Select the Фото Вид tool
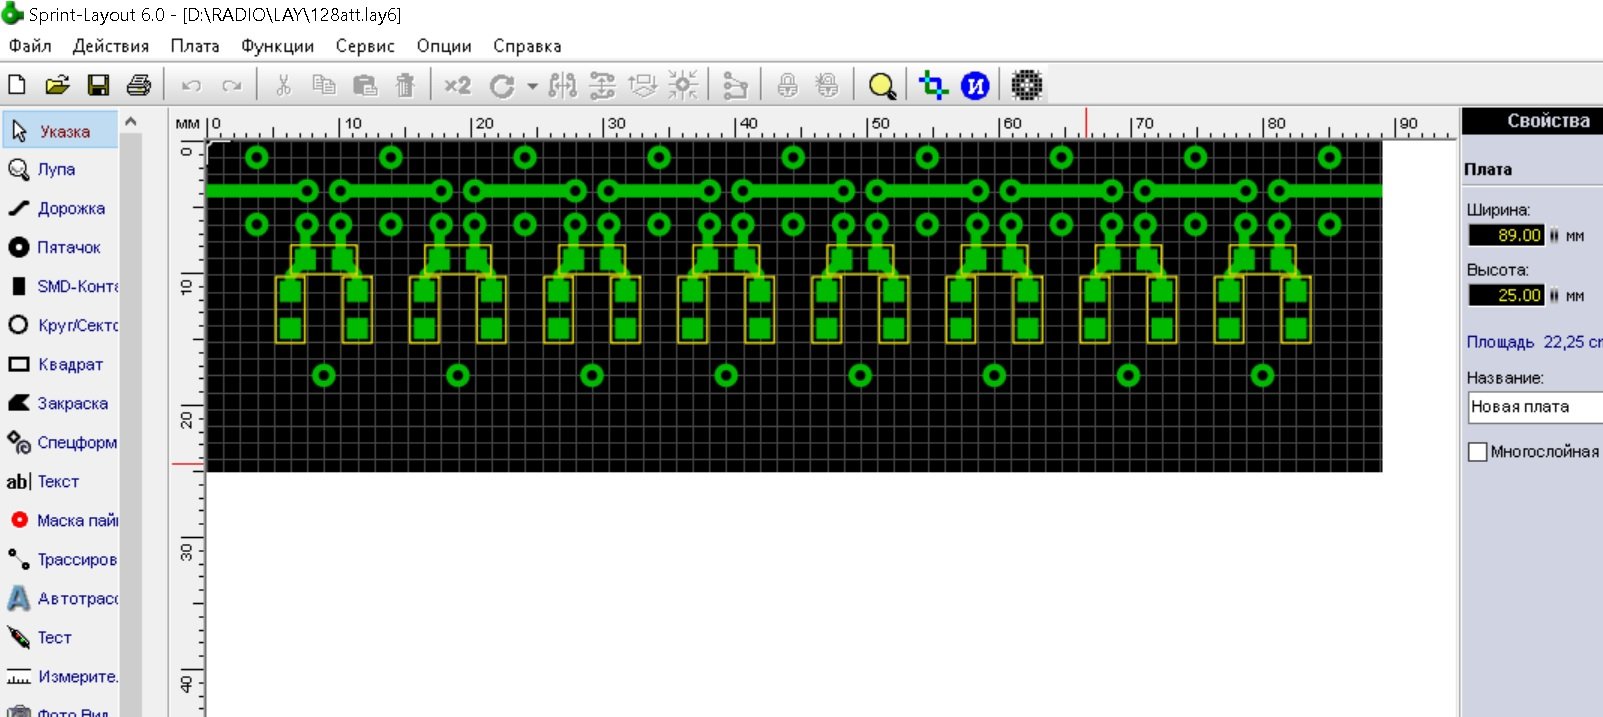The height and width of the screenshot is (717, 1603). (x=61, y=710)
